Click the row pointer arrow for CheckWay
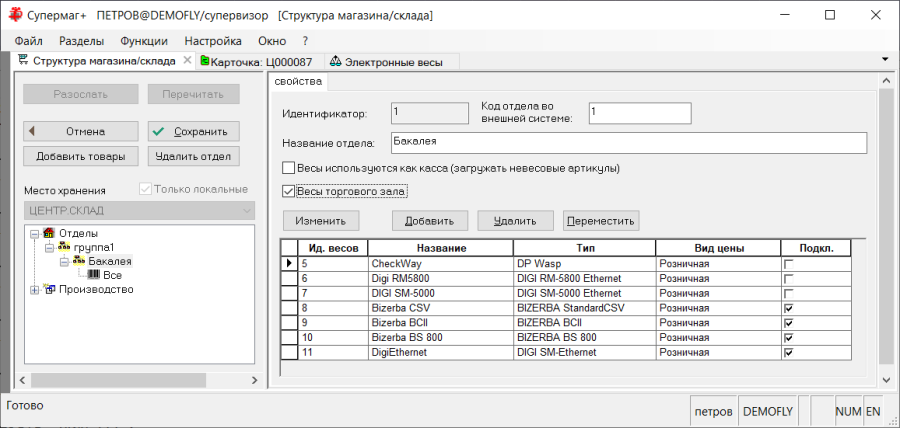The height and width of the screenshot is (428, 900). (289, 263)
